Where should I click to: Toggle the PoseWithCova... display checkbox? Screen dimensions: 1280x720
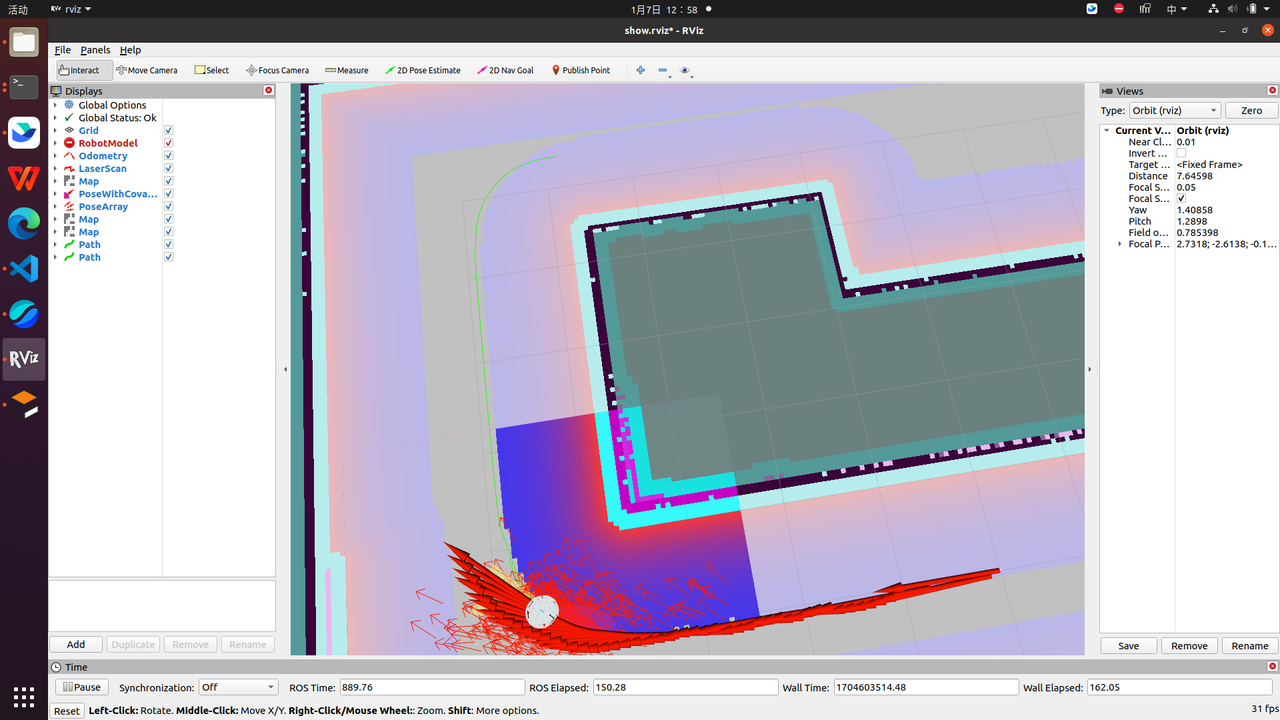point(168,194)
